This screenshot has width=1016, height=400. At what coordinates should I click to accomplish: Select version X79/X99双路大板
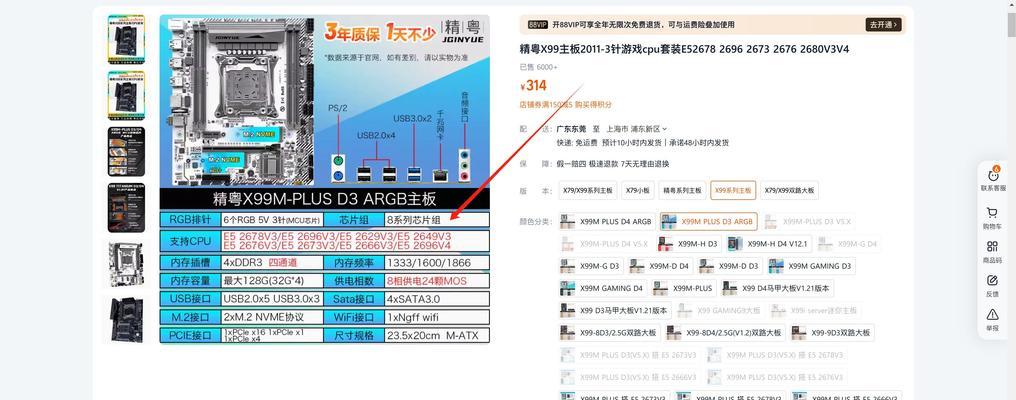[x=789, y=191]
